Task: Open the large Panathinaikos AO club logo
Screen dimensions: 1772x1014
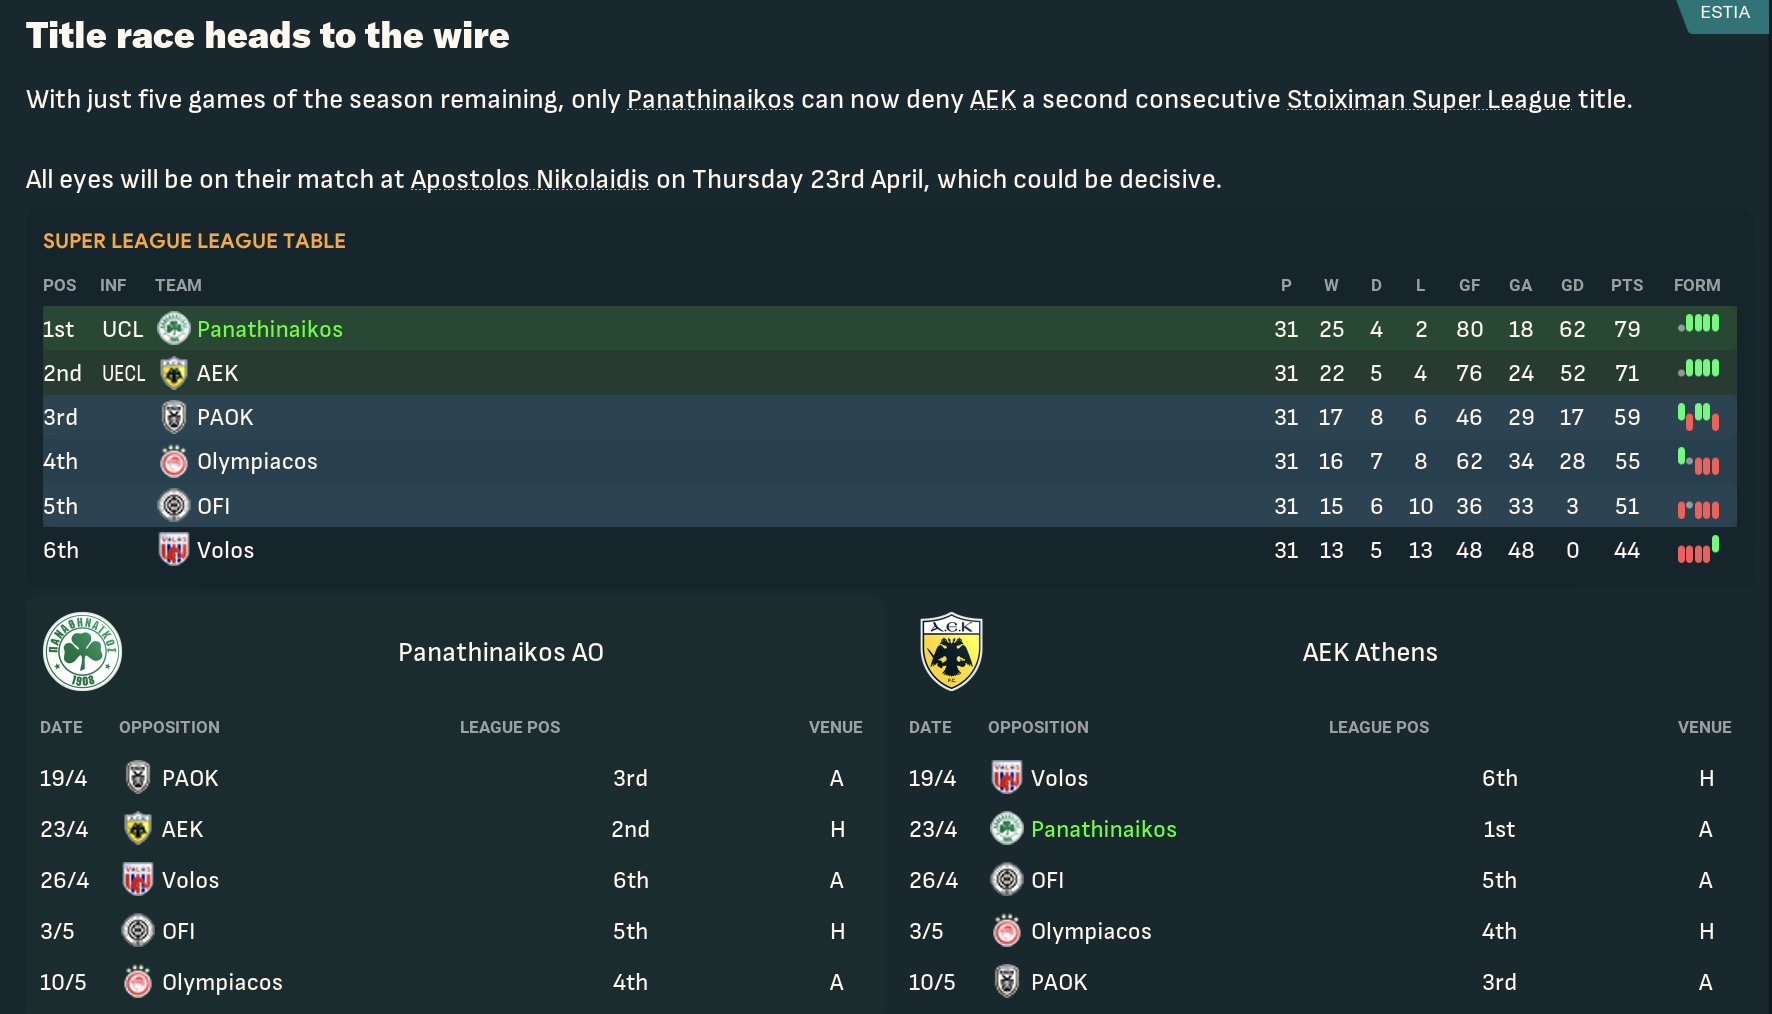Action: [x=83, y=652]
